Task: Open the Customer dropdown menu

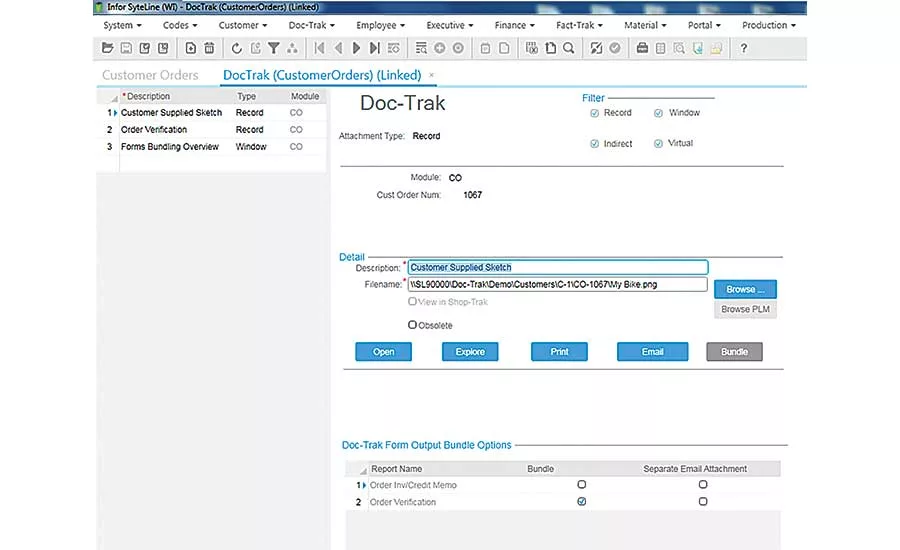Action: [243, 25]
